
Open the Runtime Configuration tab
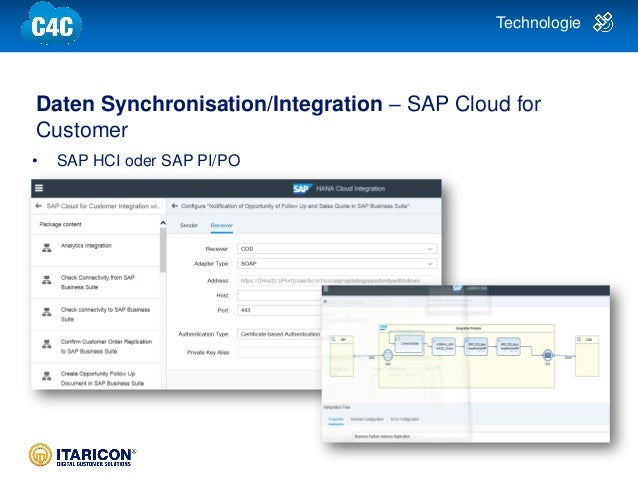pos(367,419)
